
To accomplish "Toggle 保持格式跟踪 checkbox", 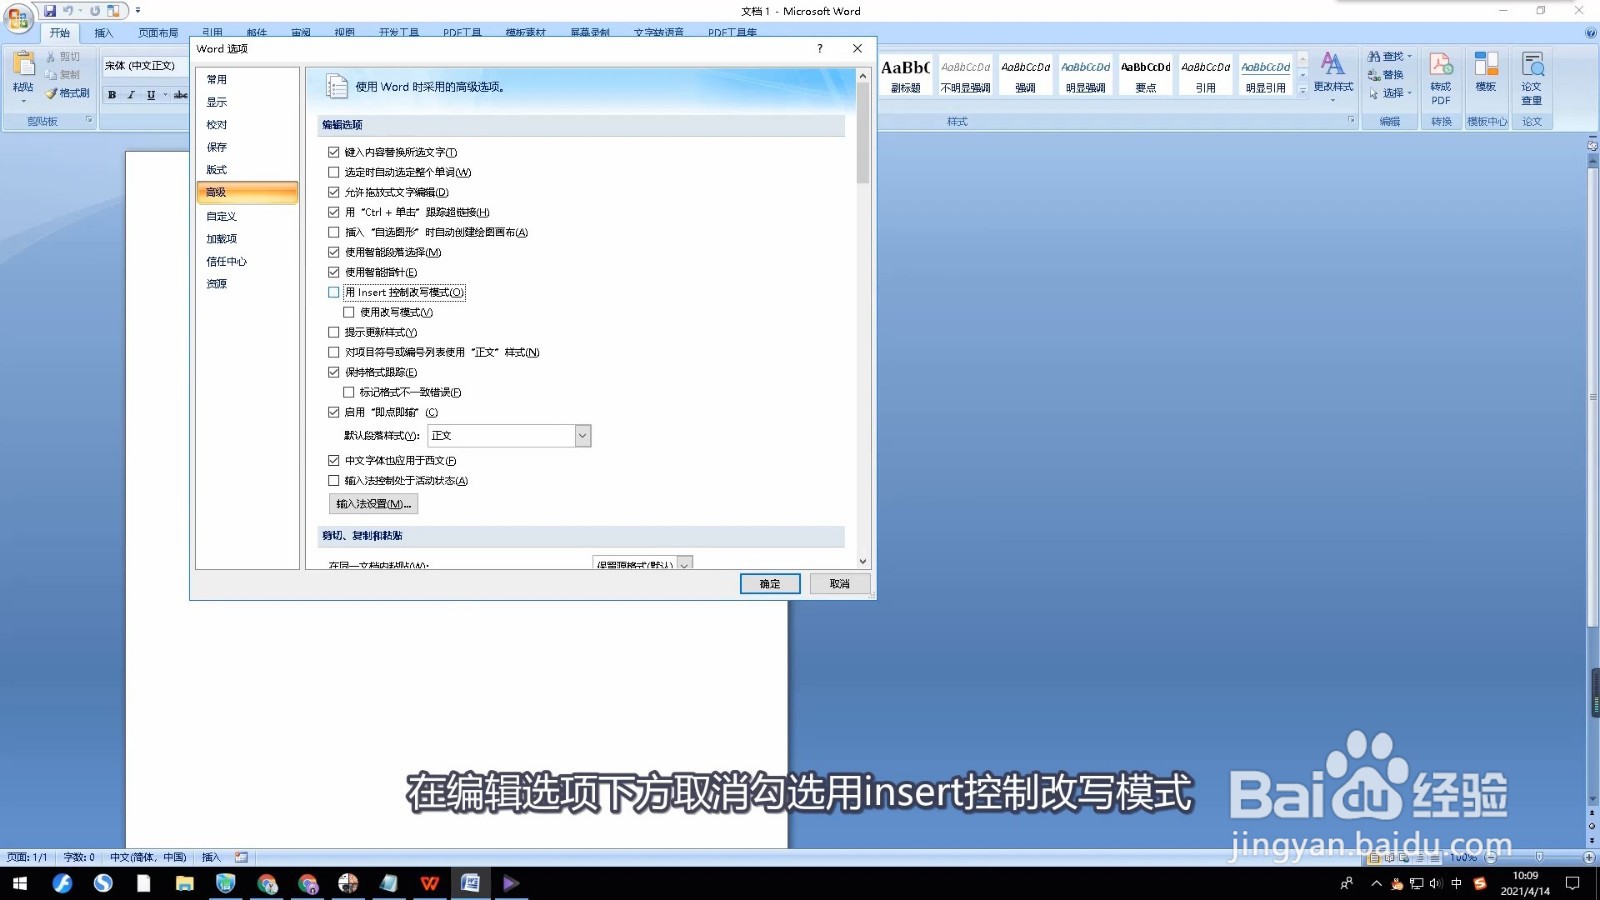I will tap(334, 372).
